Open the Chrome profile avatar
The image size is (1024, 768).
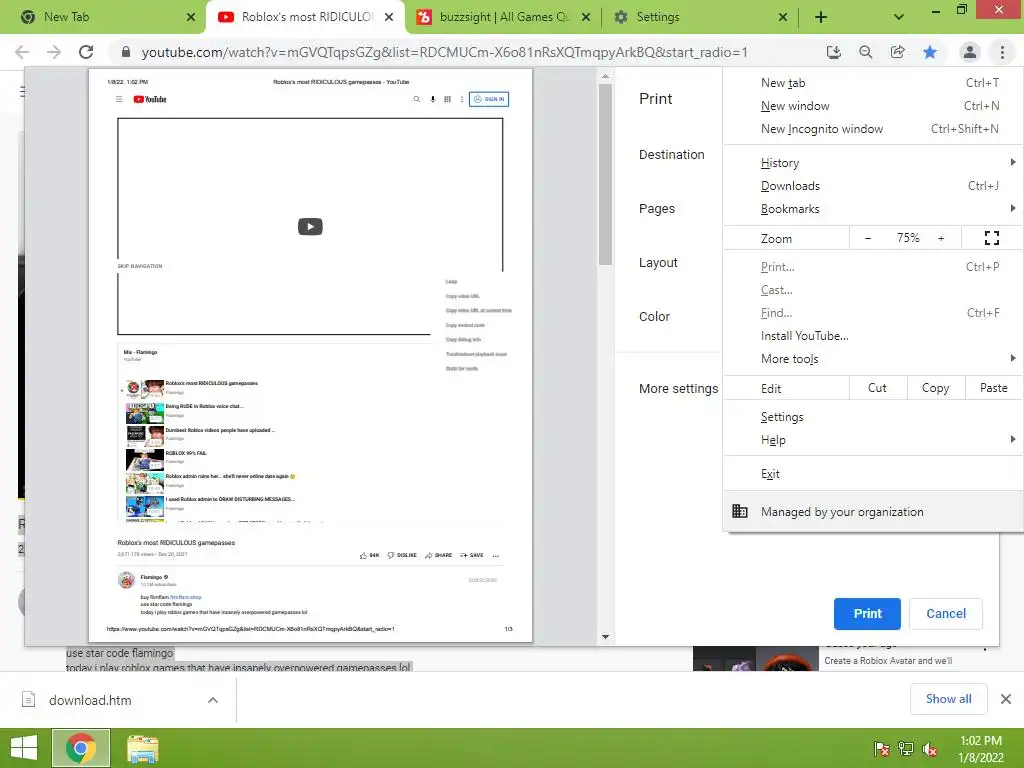(x=970, y=52)
